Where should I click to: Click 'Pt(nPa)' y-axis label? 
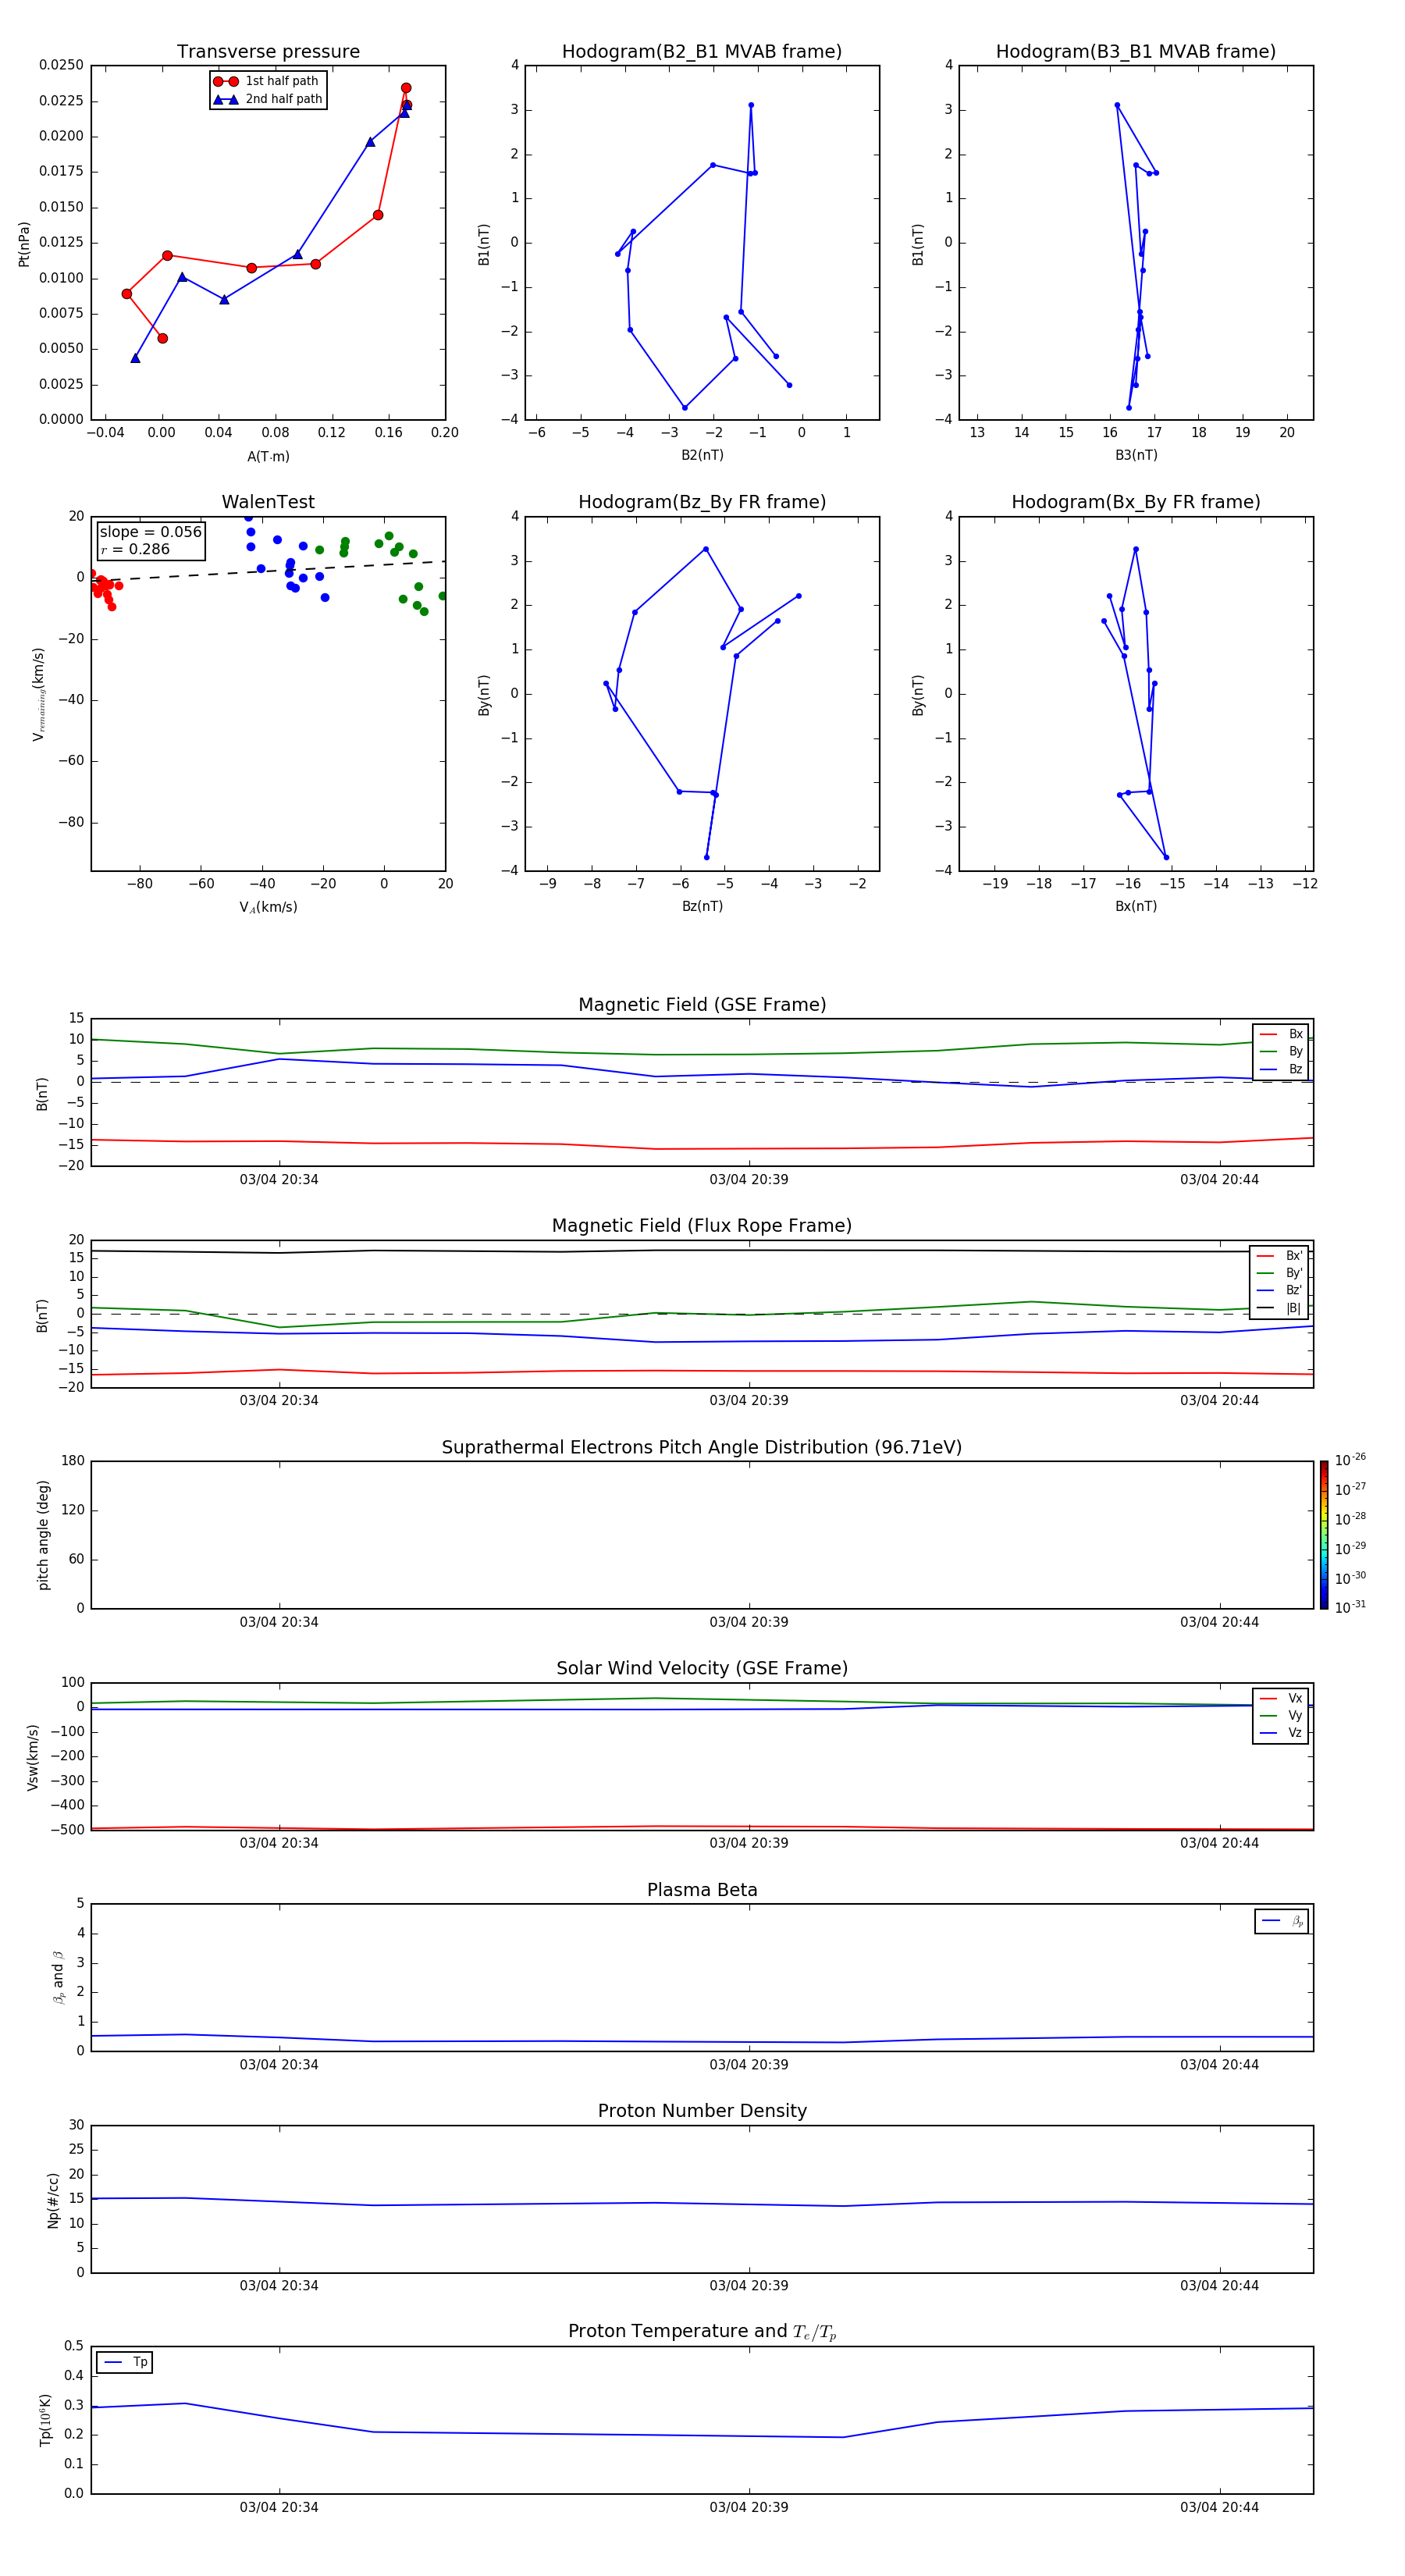tap(24, 244)
